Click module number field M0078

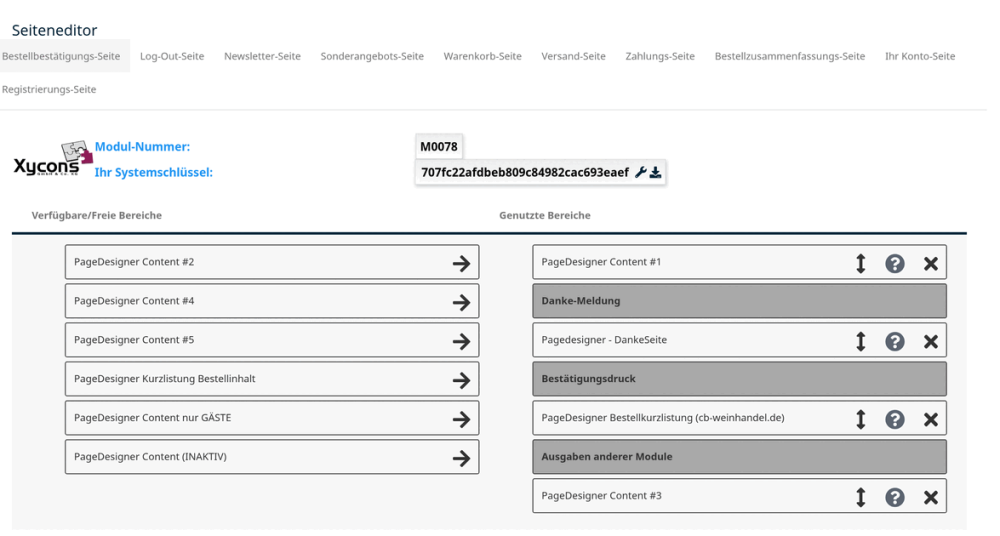click(439, 147)
